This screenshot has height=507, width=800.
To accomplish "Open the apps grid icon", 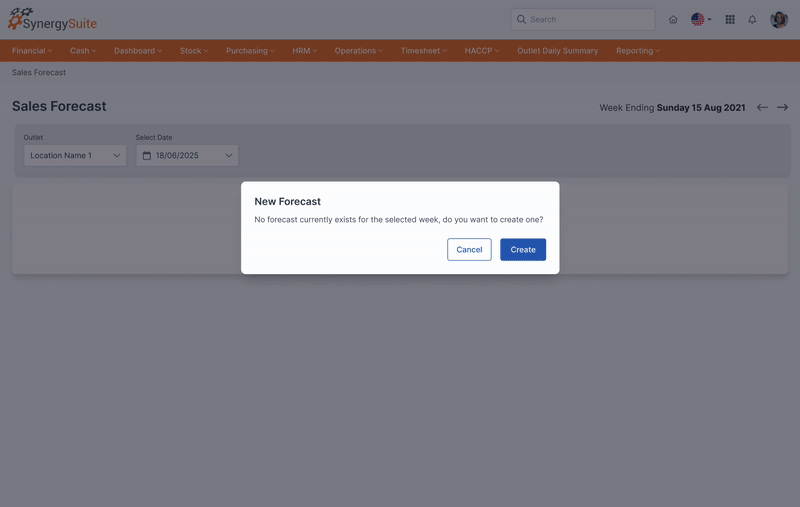I will point(730,19).
